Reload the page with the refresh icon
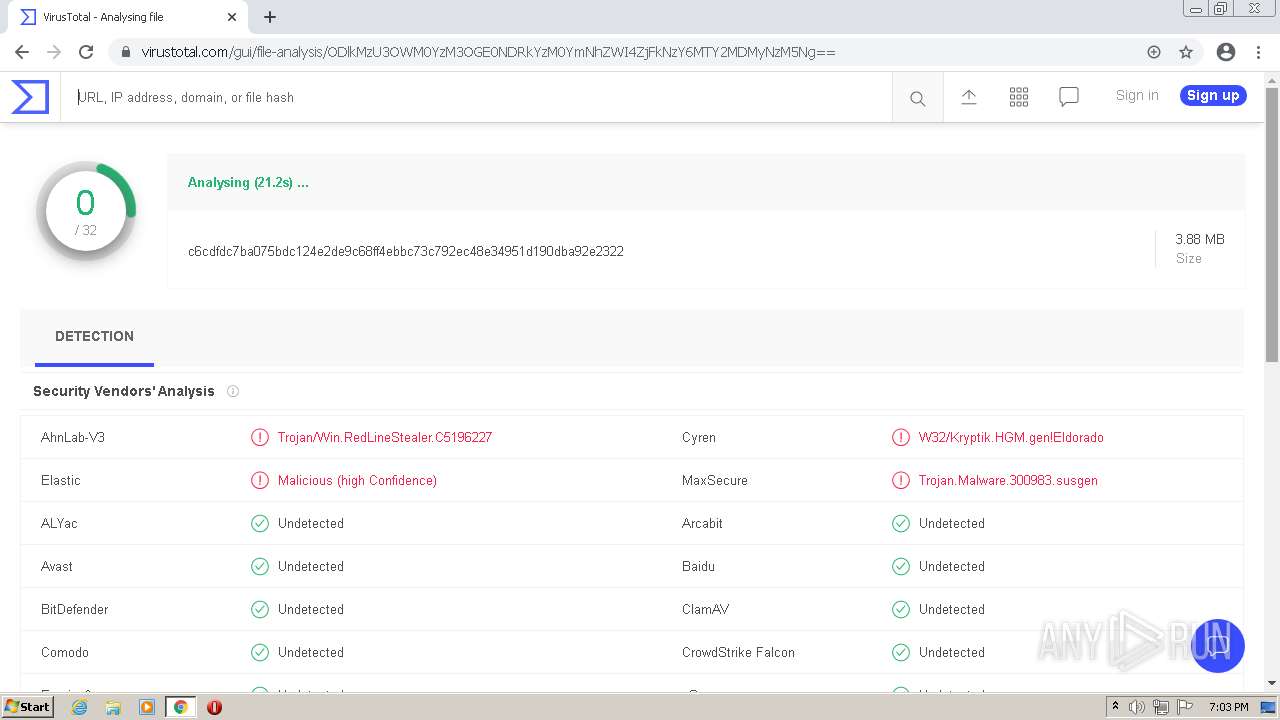 [x=86, y=52]
